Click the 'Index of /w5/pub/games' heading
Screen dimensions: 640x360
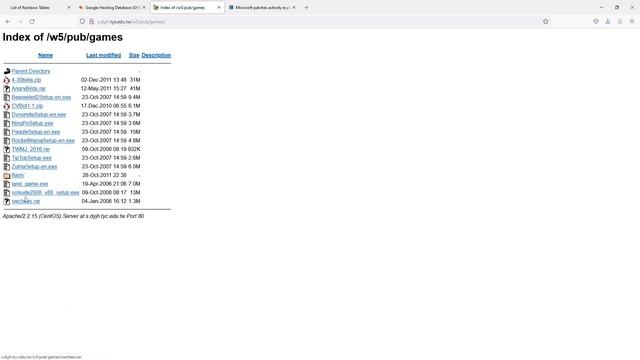pos(62,37)
